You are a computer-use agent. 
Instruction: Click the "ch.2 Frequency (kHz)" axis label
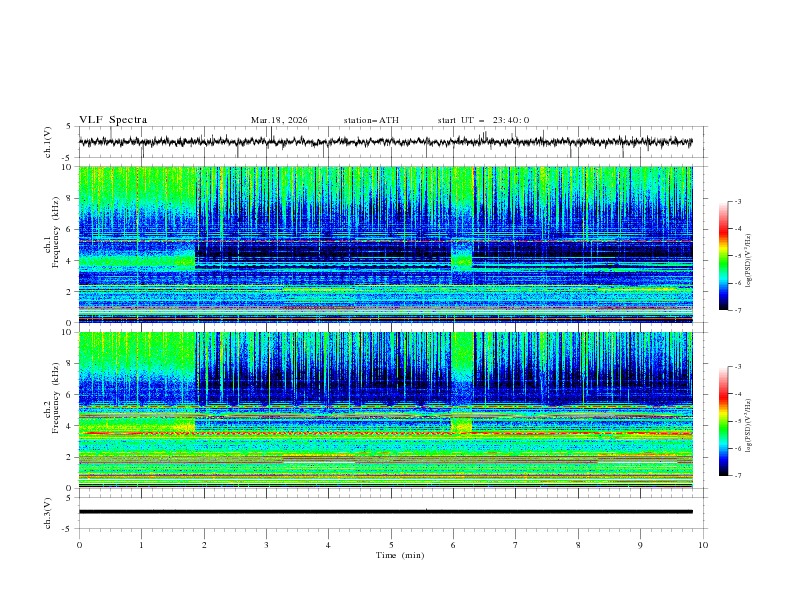[52, 397]
